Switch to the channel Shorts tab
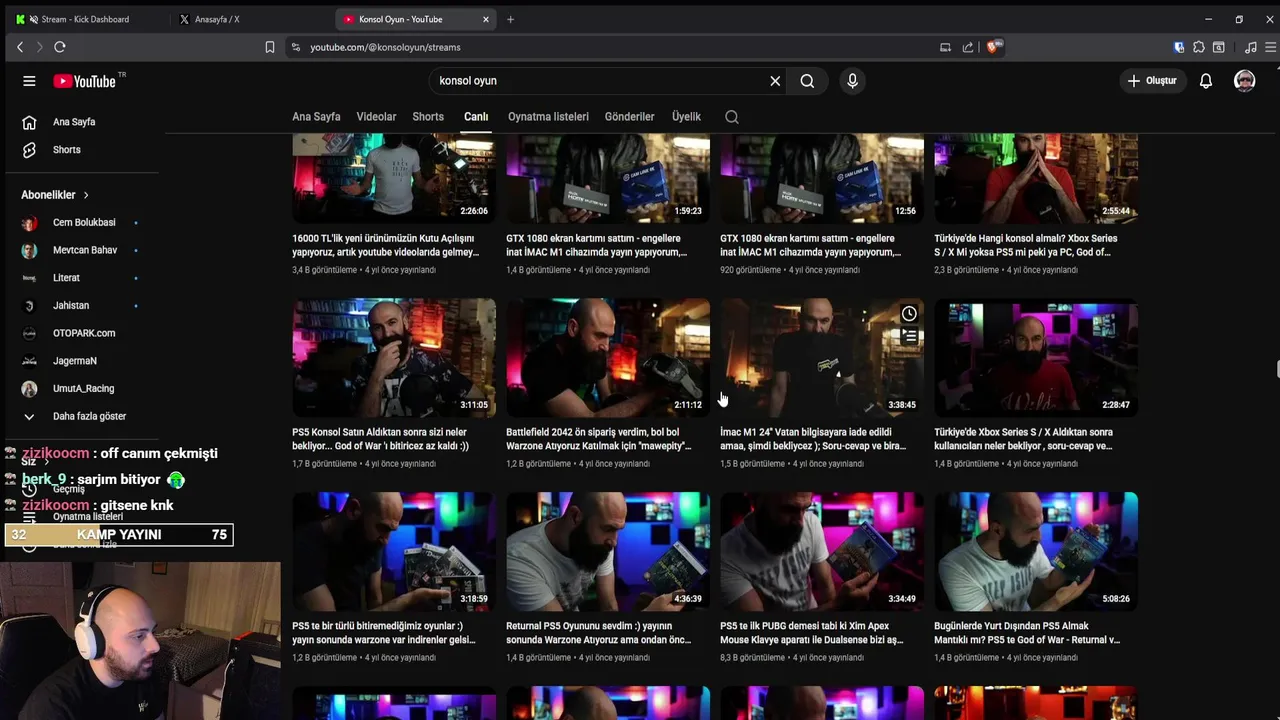 428,117
